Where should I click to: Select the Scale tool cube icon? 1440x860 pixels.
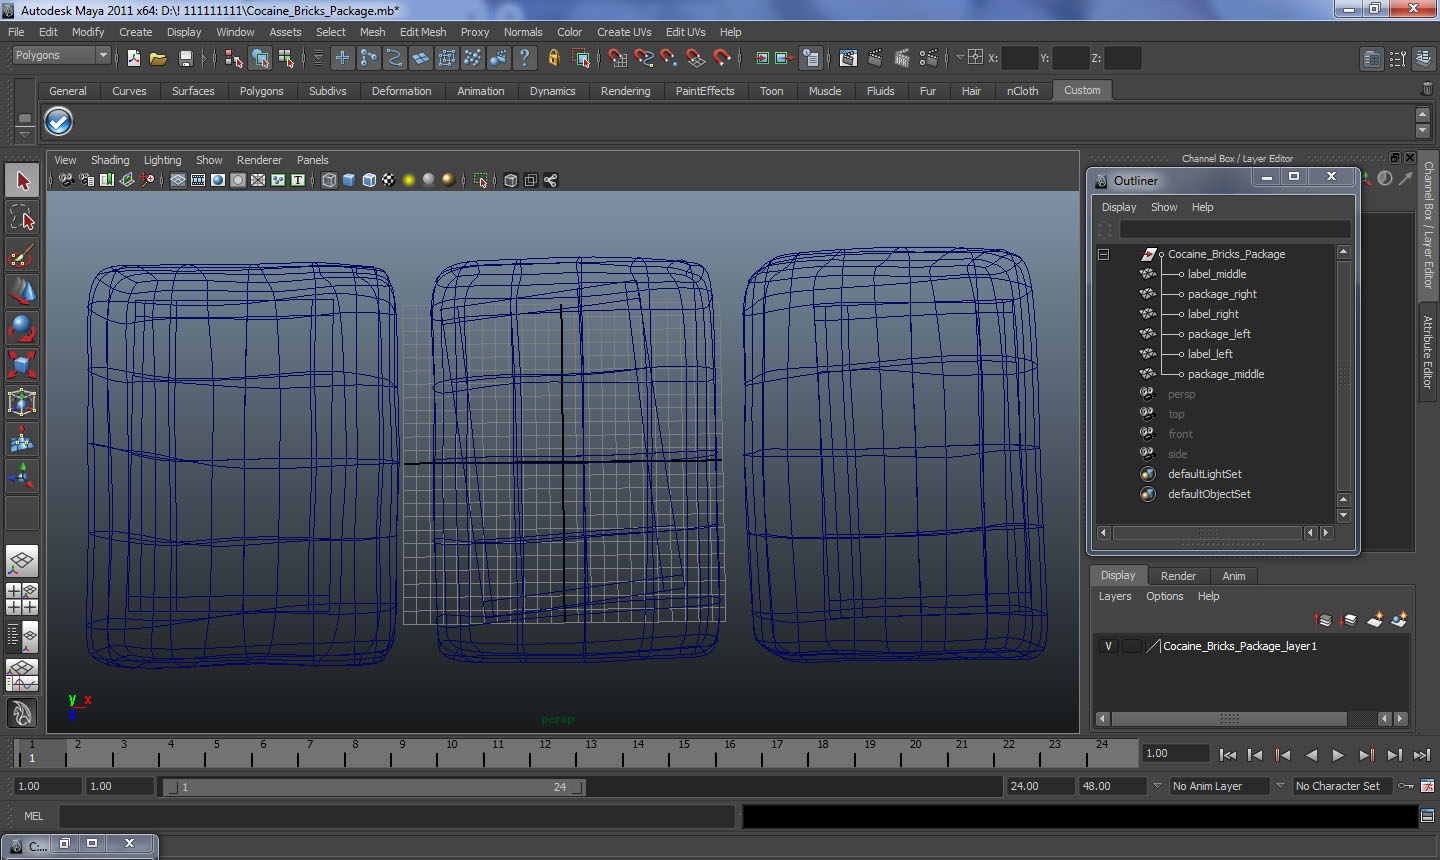(x=22, y=364)
